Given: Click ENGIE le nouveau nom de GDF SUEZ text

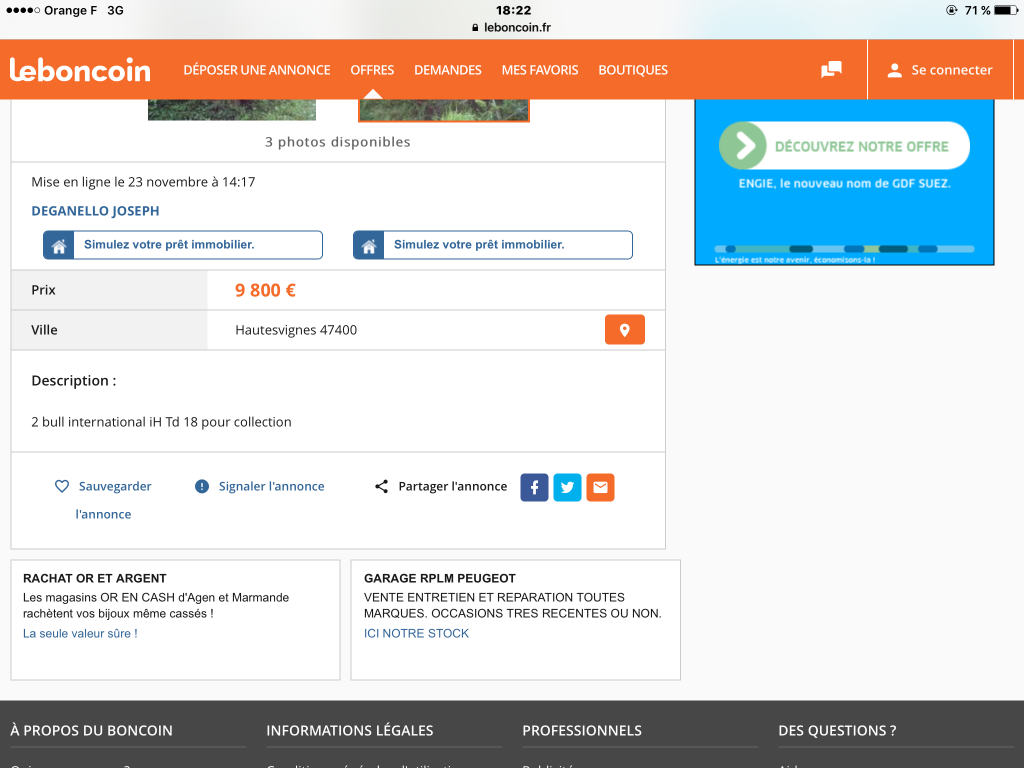Looking at the screenshot, I should (x=844, y=184).
